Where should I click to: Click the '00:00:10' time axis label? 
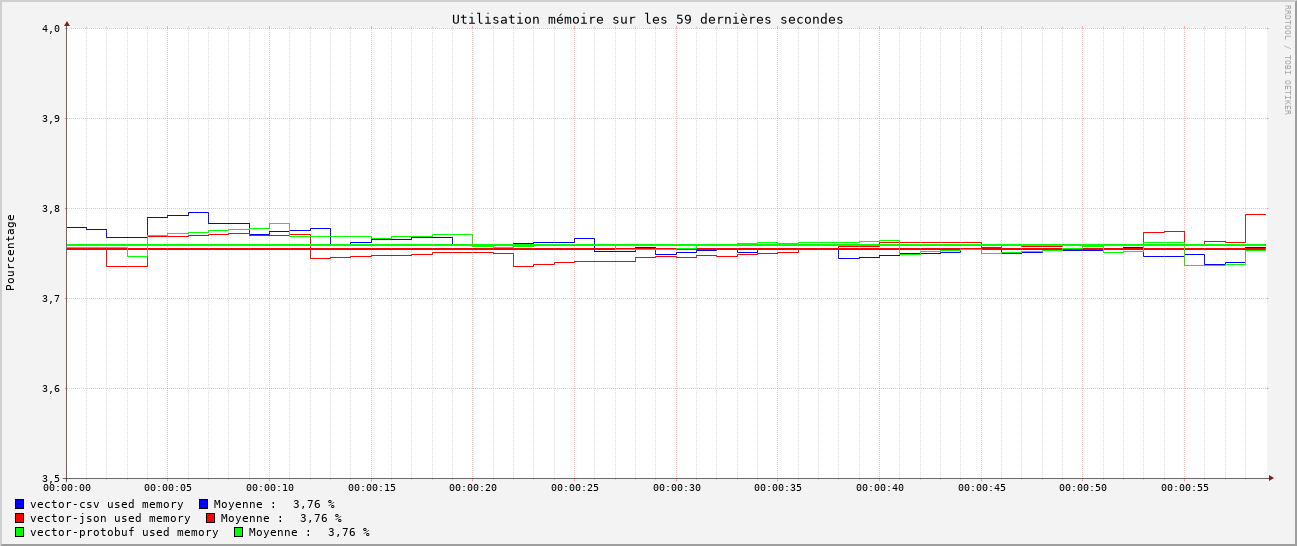coord(270,488)
